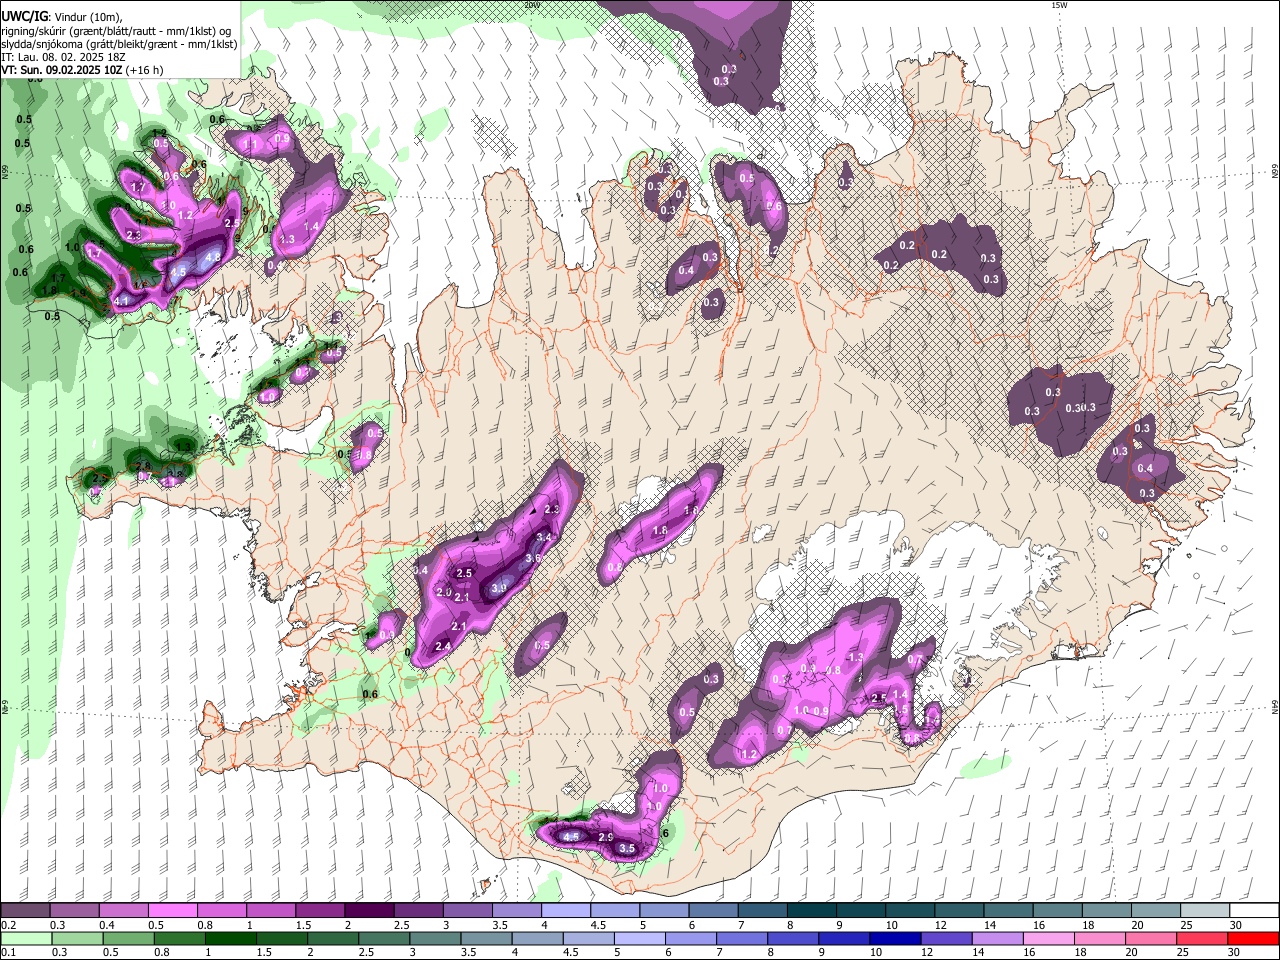1280x960 pixels.
Task: Click the dark teal 8 snow legend swatch
Action: point(810,911)
